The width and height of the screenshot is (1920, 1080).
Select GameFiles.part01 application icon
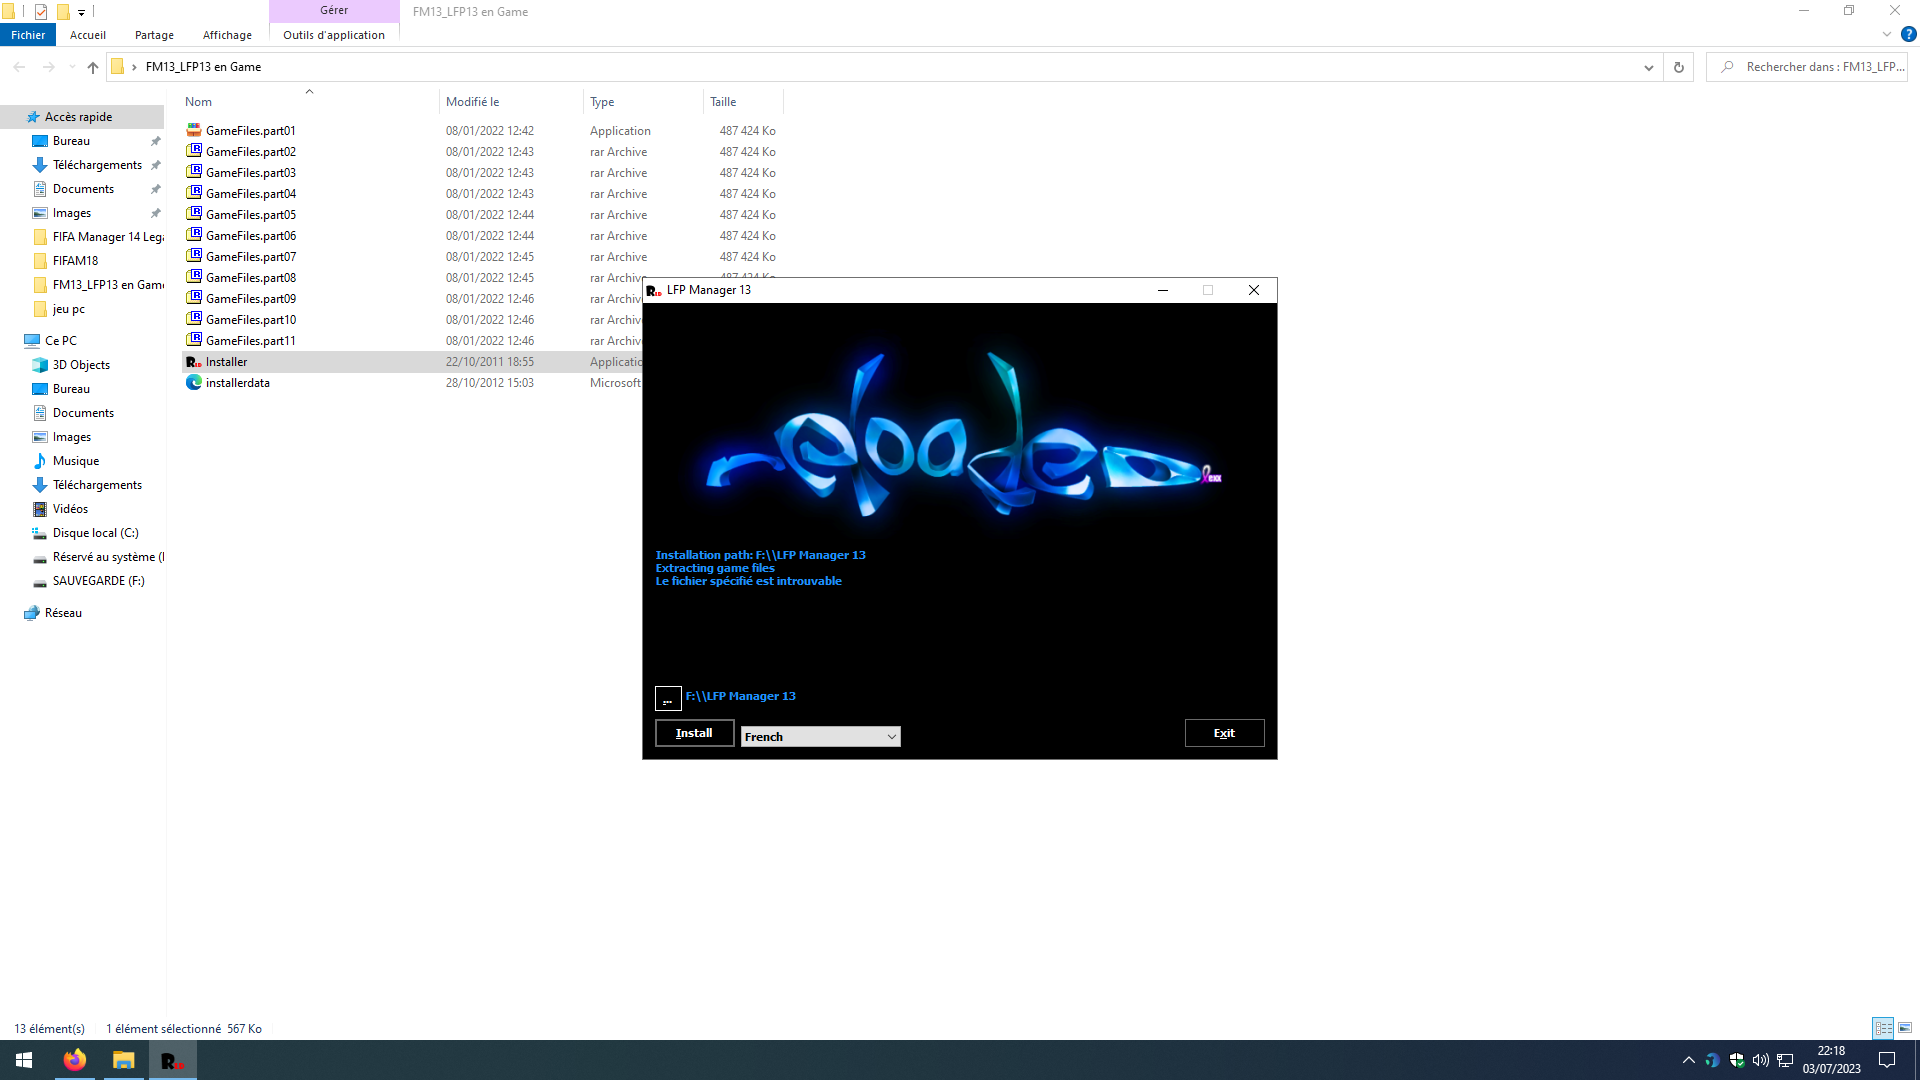point(194,130)
